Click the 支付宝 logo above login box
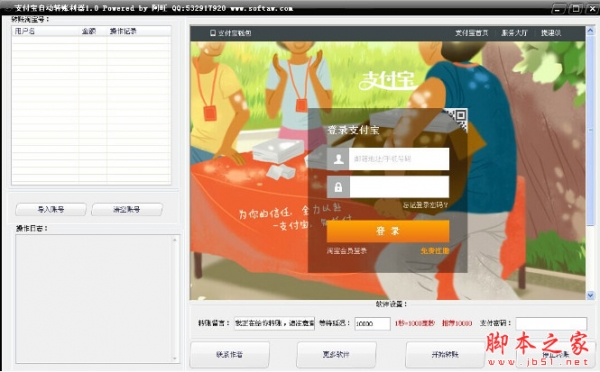Image resolution: width=600 pixels, height=372 pixels. click(388, 80)
